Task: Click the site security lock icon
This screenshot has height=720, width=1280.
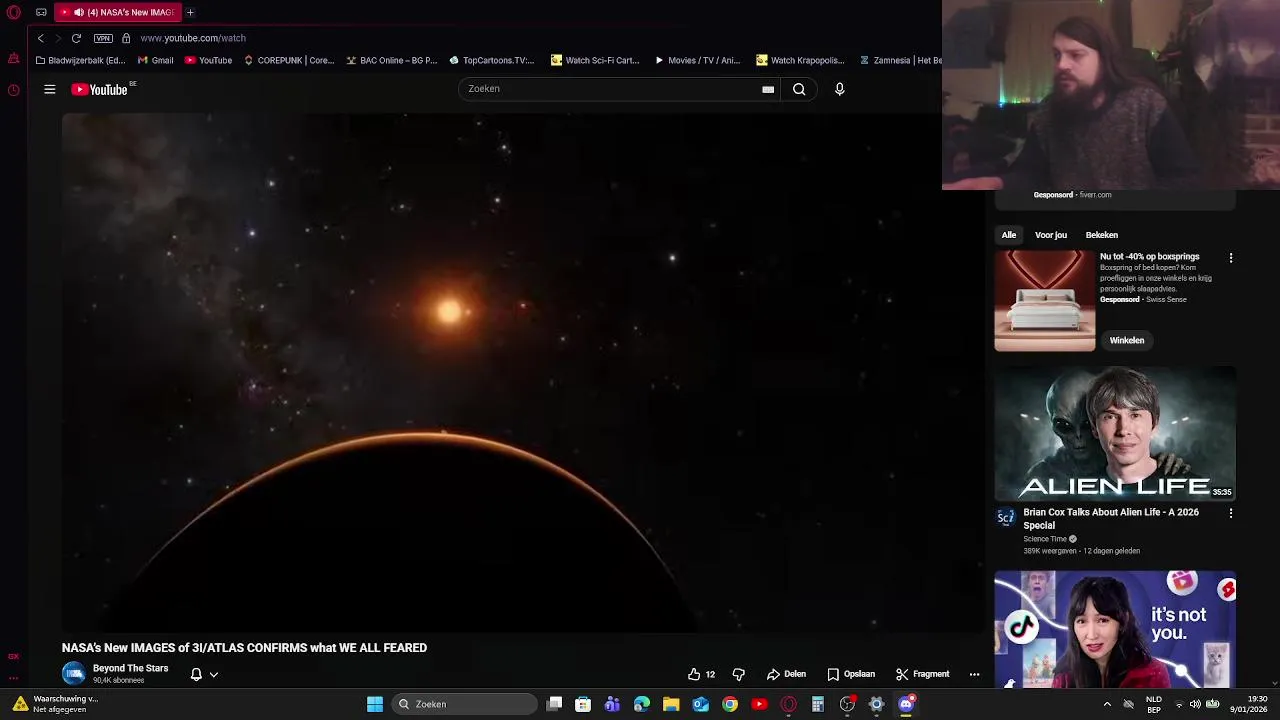Action: click(126, 38)
